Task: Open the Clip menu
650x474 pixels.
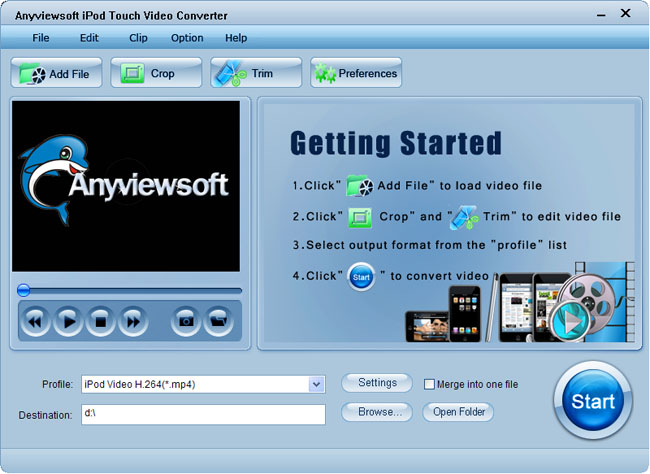Action: 138,38
